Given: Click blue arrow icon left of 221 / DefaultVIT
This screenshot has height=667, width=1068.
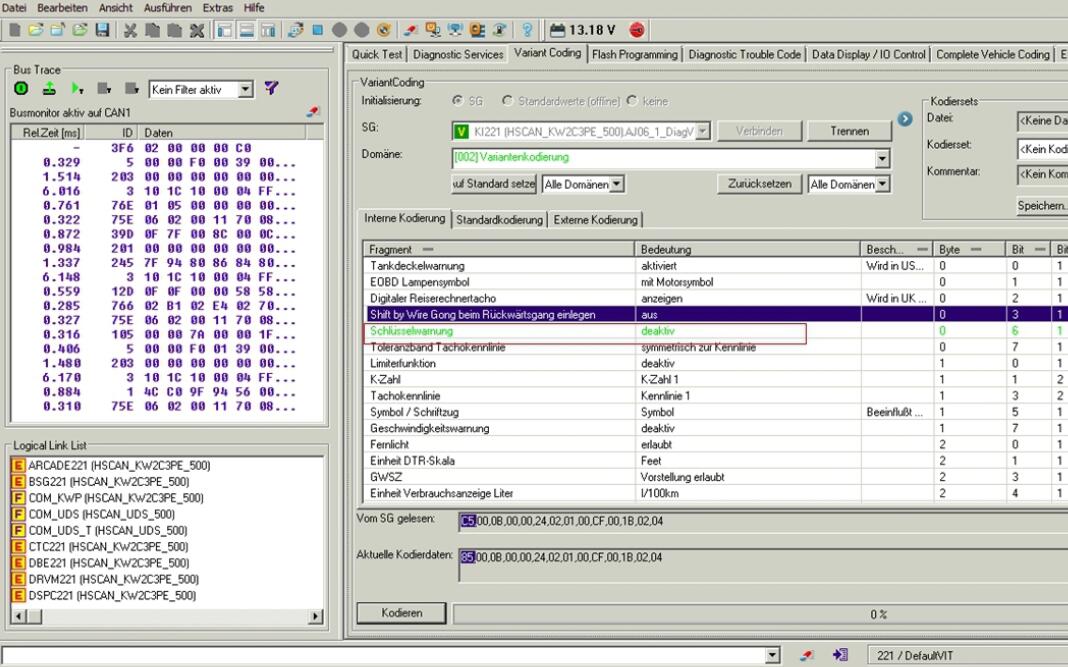Looking at the screenshot, I should pos(841,655).
